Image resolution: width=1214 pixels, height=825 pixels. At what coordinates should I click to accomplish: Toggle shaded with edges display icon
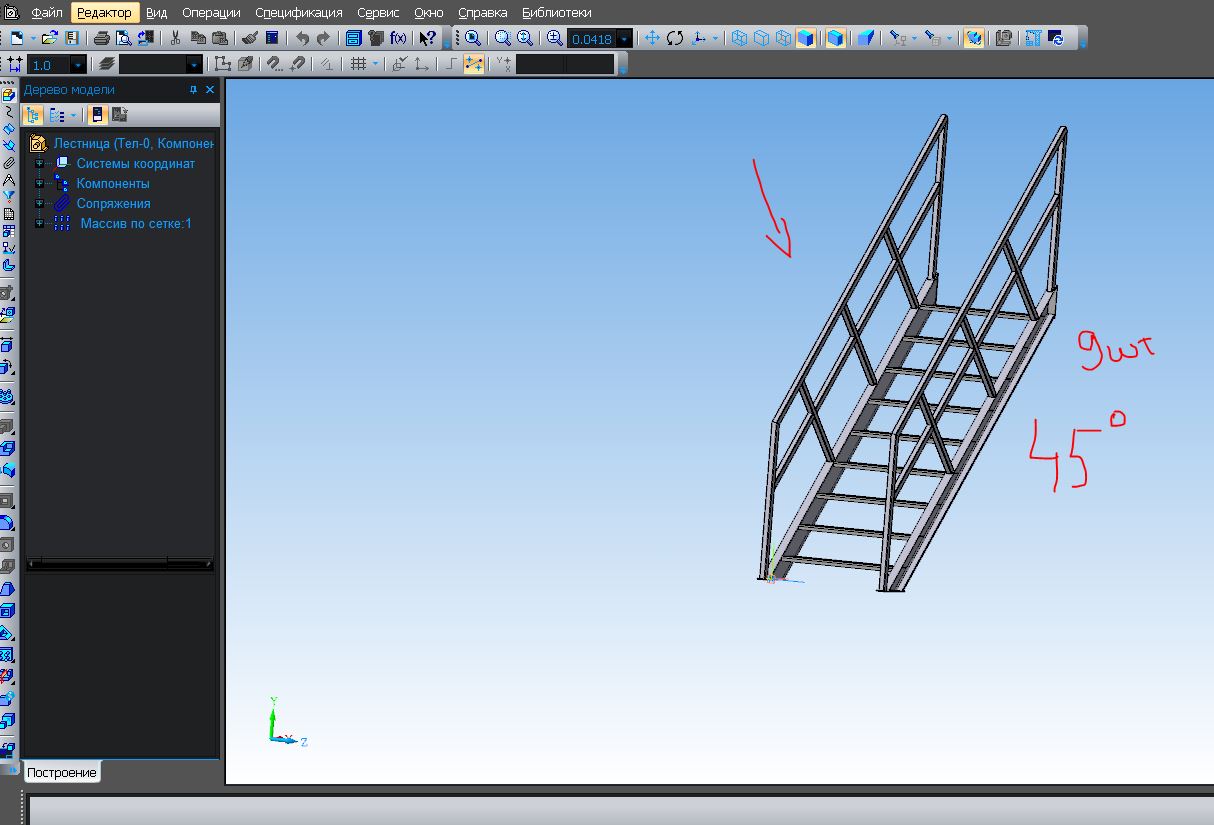pyautogui.click(x=835, y=38)
